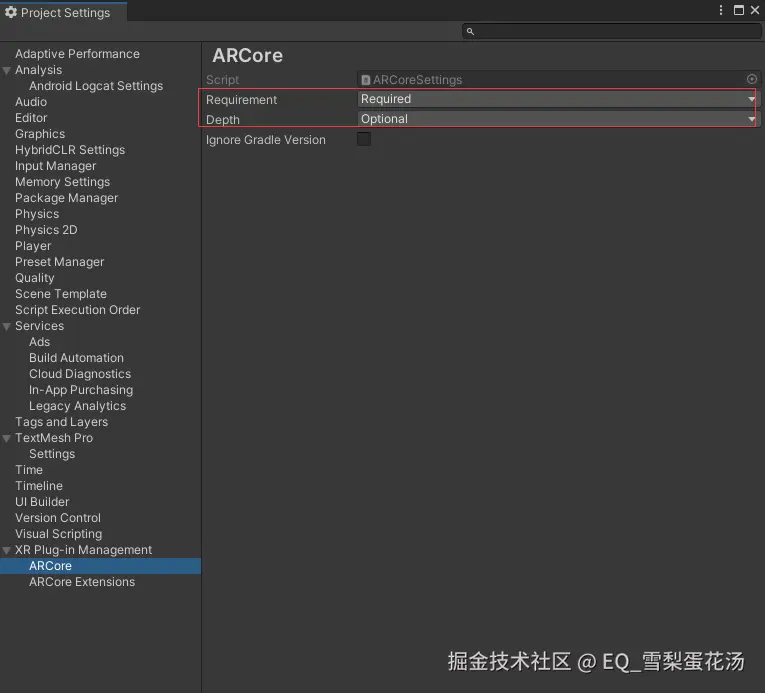Collapse the Services tree section

6,326
